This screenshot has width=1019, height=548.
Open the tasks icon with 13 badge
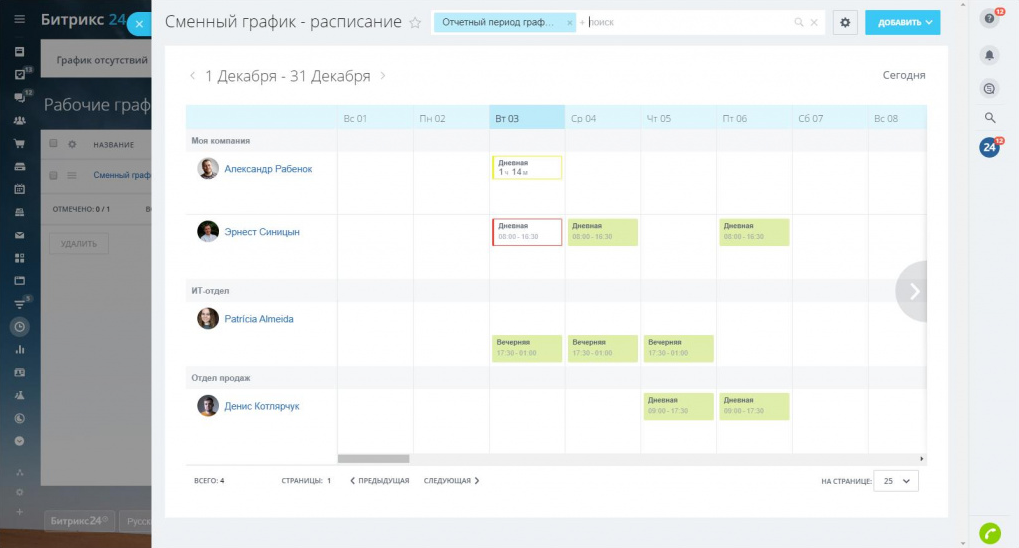(x=19, y=74)
